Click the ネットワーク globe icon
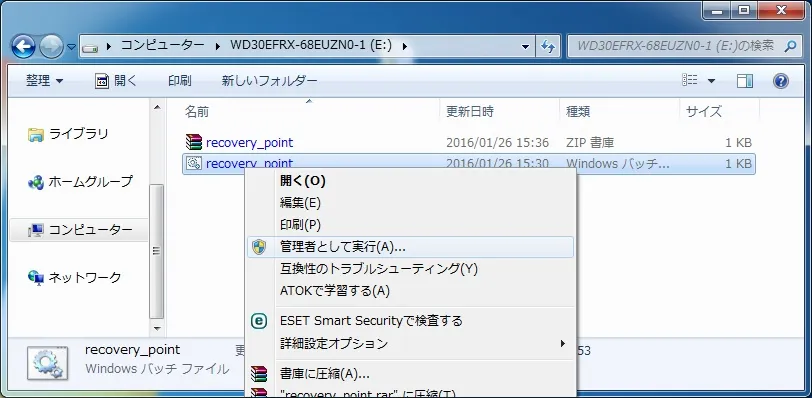The height and width of the screenshot is (398, 812). click(36, 278)
